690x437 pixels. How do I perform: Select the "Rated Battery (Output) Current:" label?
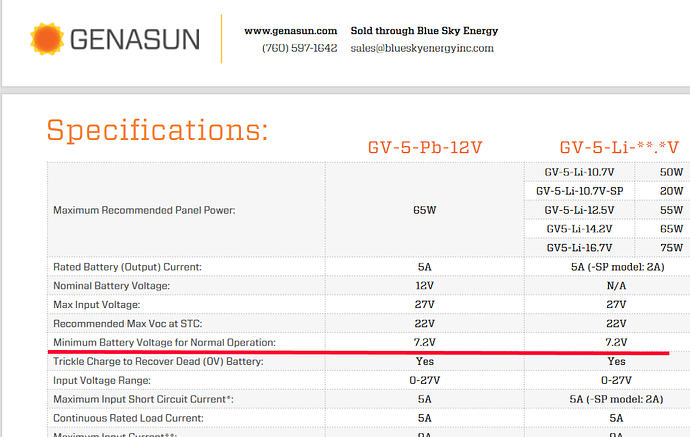click(127, 267)
